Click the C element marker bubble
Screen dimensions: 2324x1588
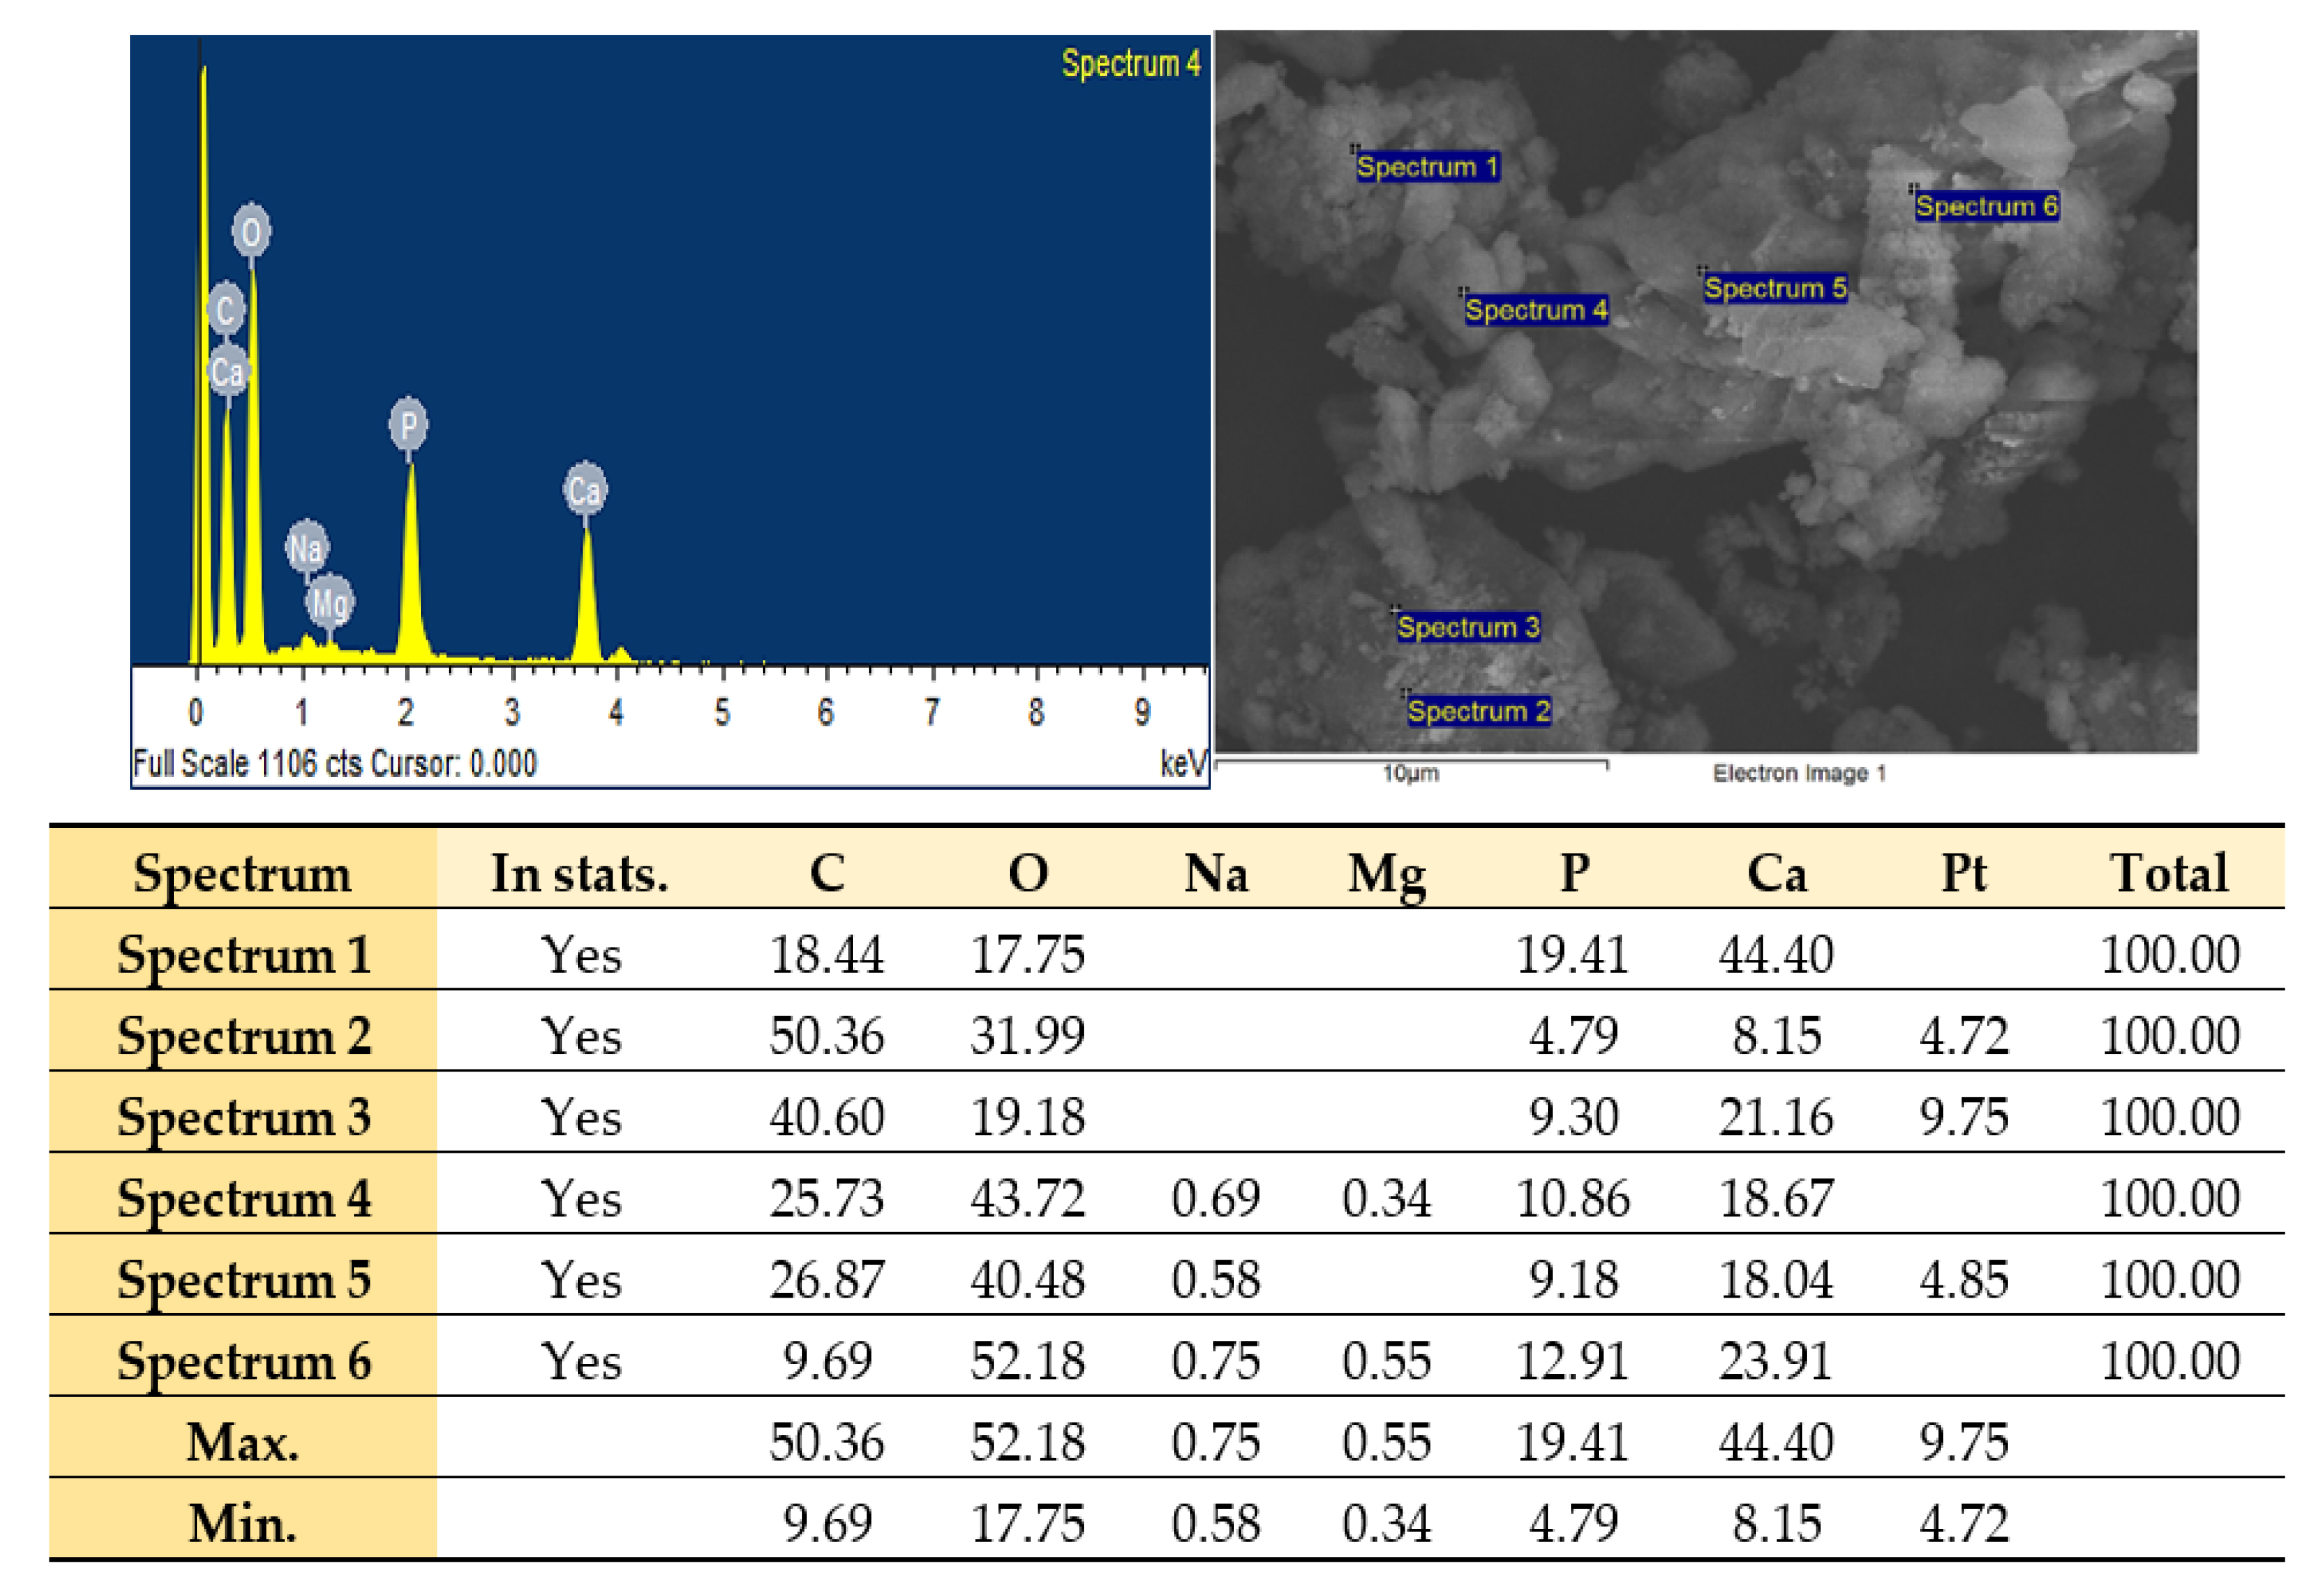pyautogui.click(x=226, y=308)
